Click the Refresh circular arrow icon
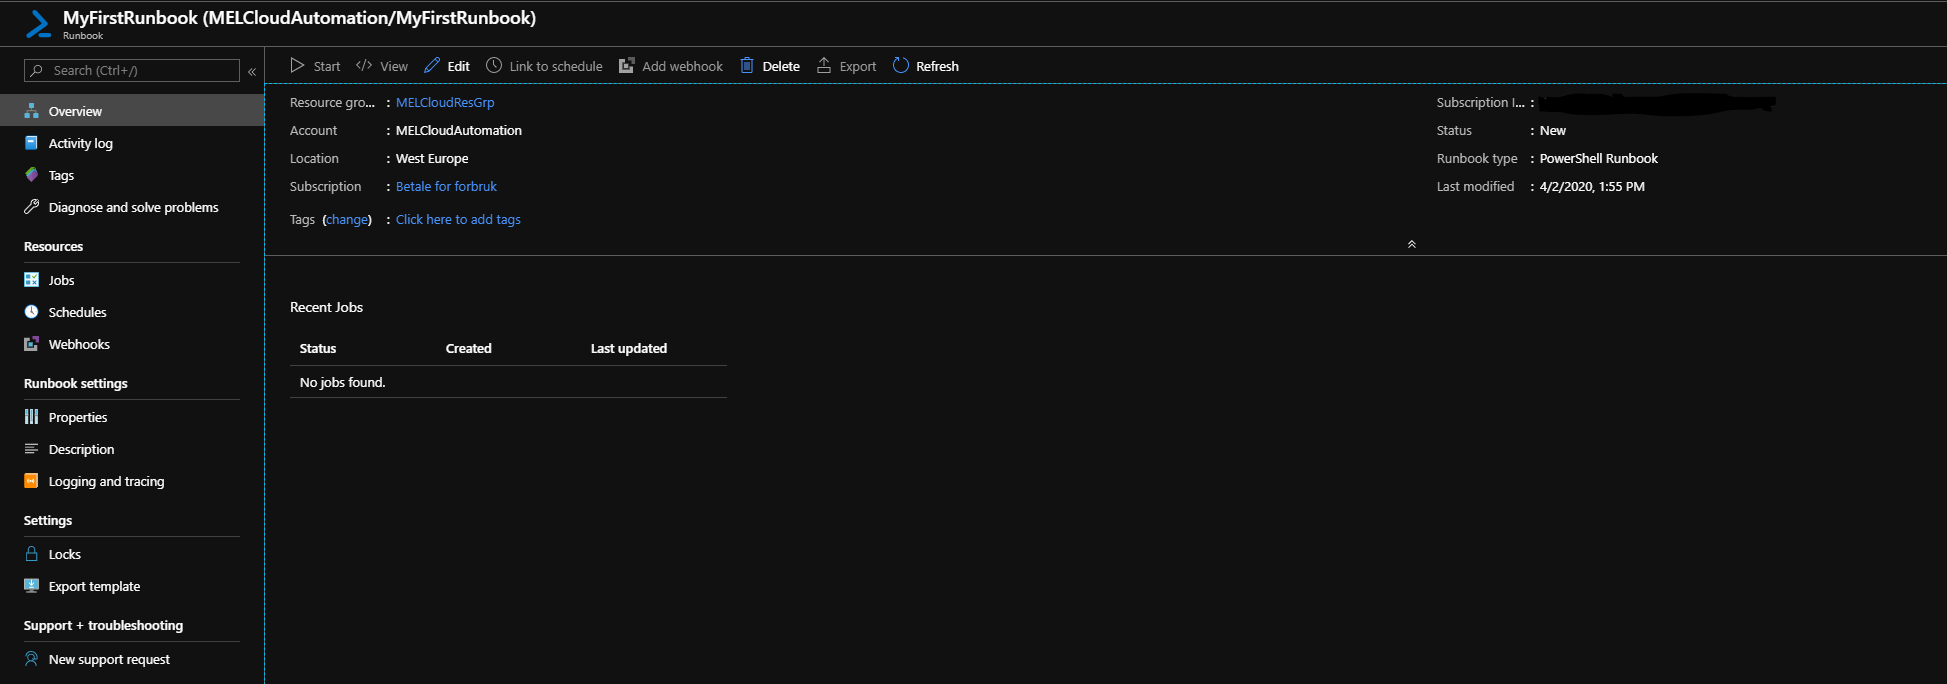The height and width of the screenshot is (684, 1947). (901, 66)
